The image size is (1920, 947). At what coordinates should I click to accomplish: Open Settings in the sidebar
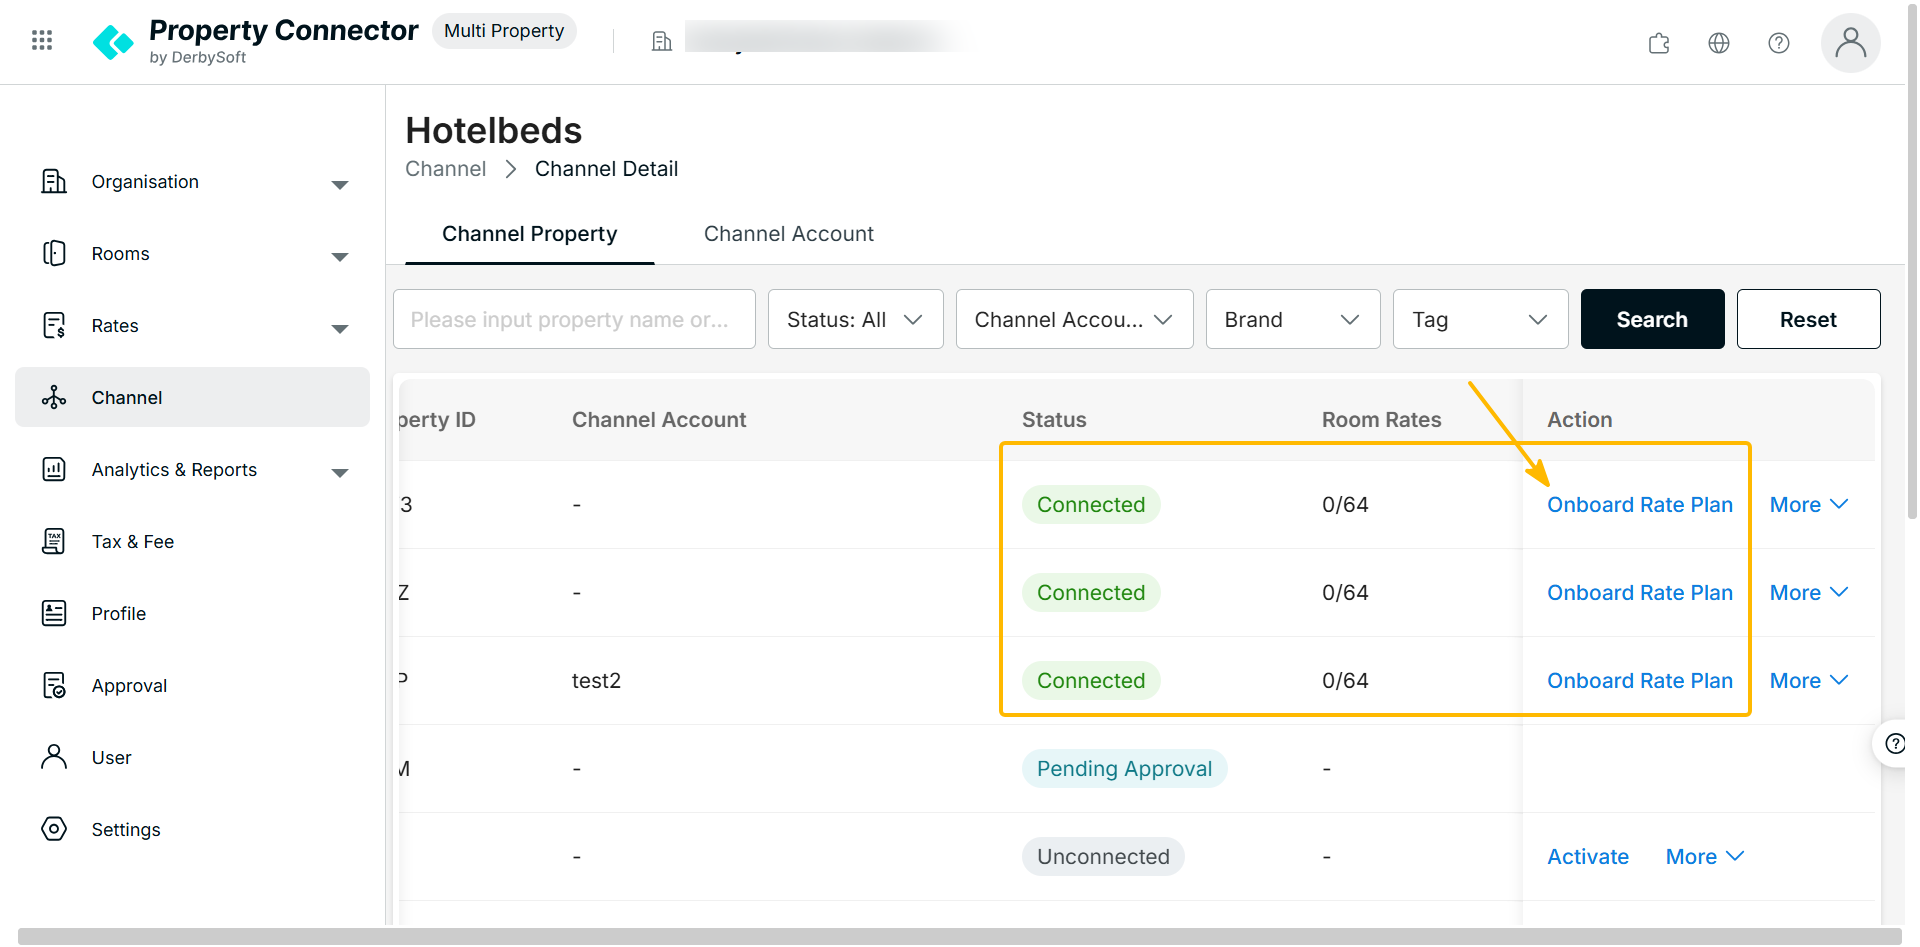click(x=192, y=829)
